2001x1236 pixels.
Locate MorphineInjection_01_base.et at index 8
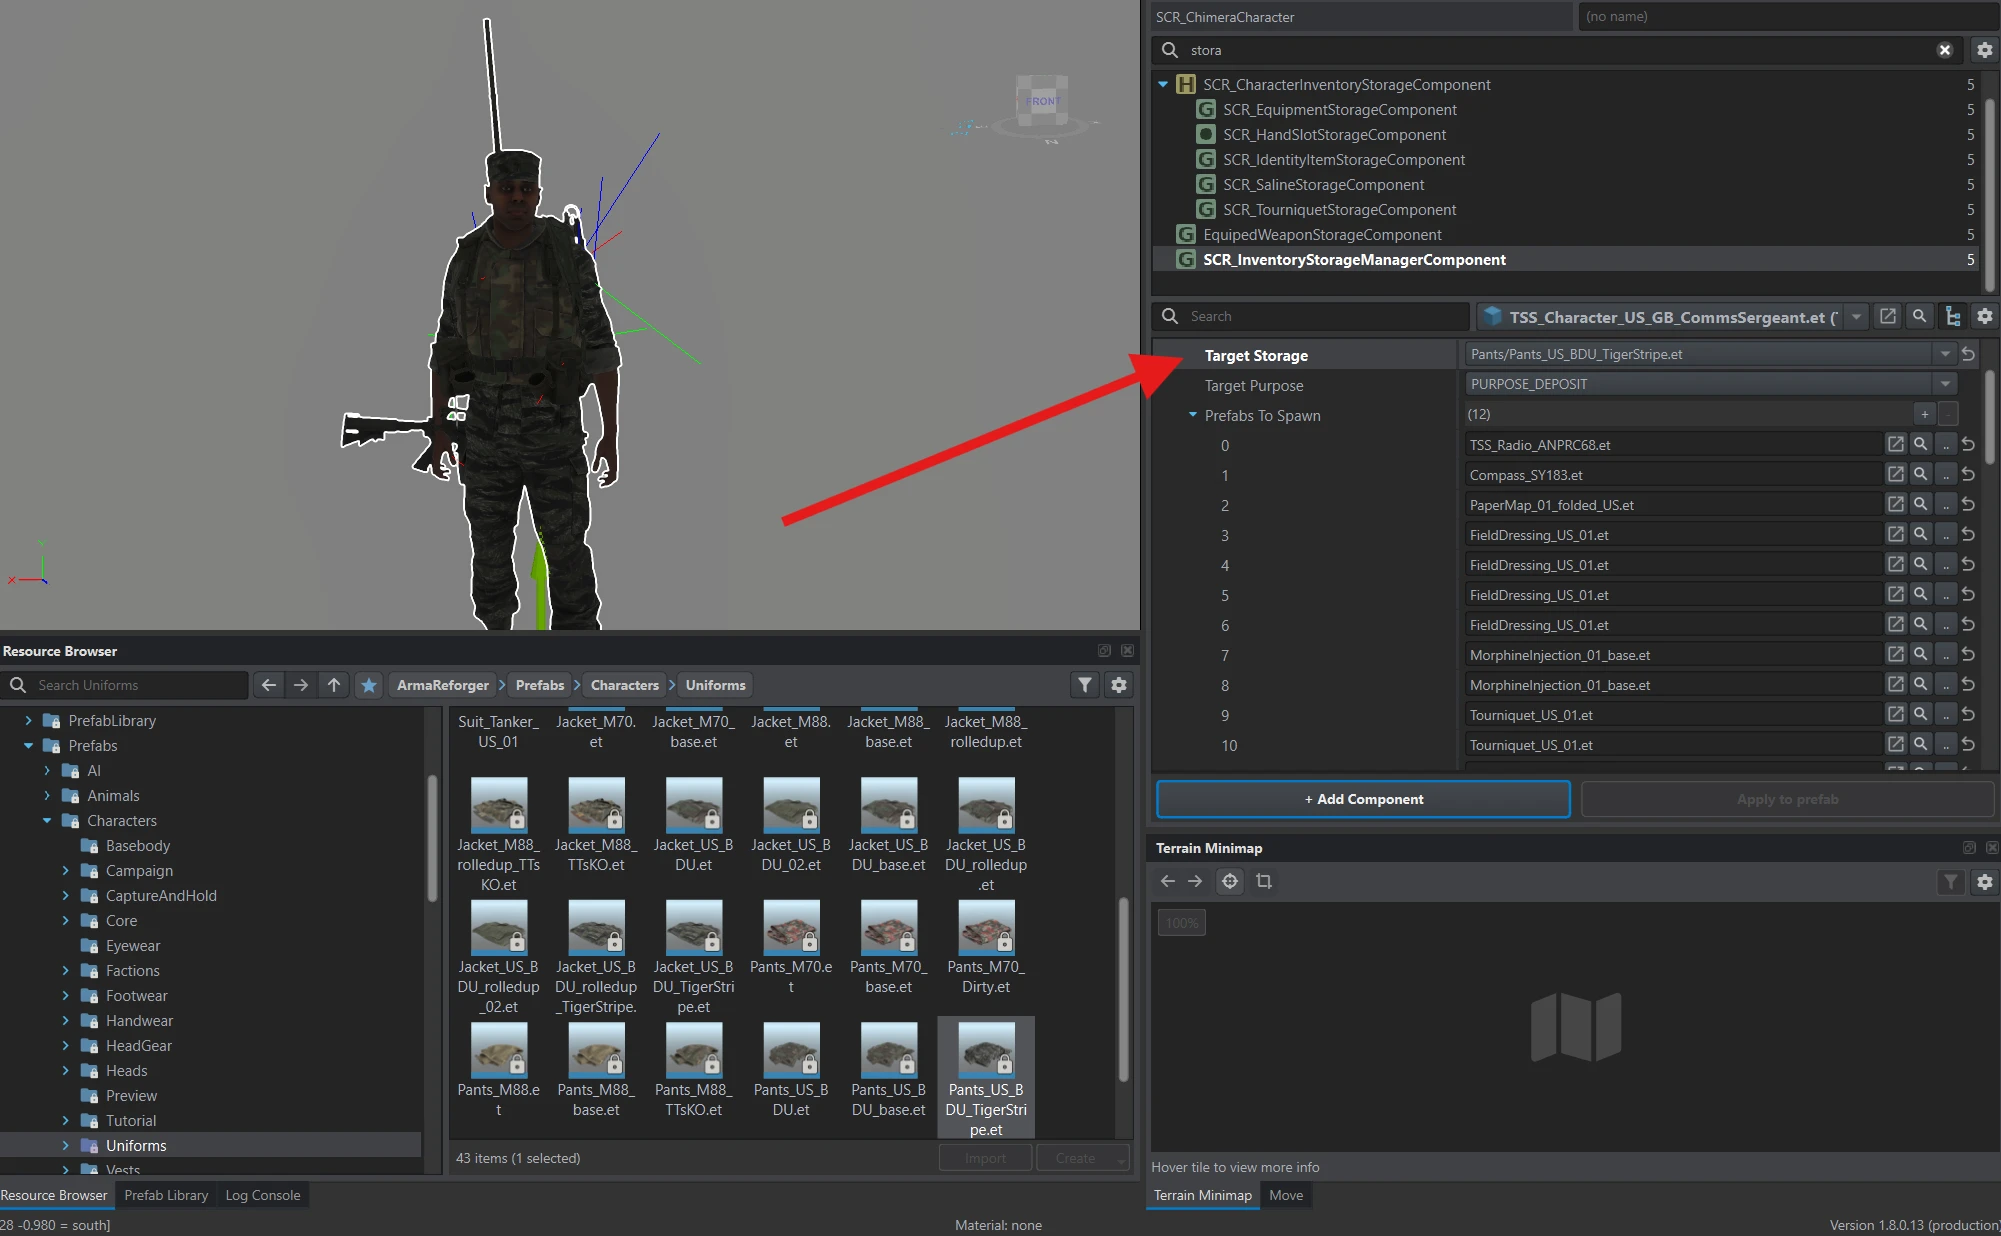click(x=1920, y=684)
